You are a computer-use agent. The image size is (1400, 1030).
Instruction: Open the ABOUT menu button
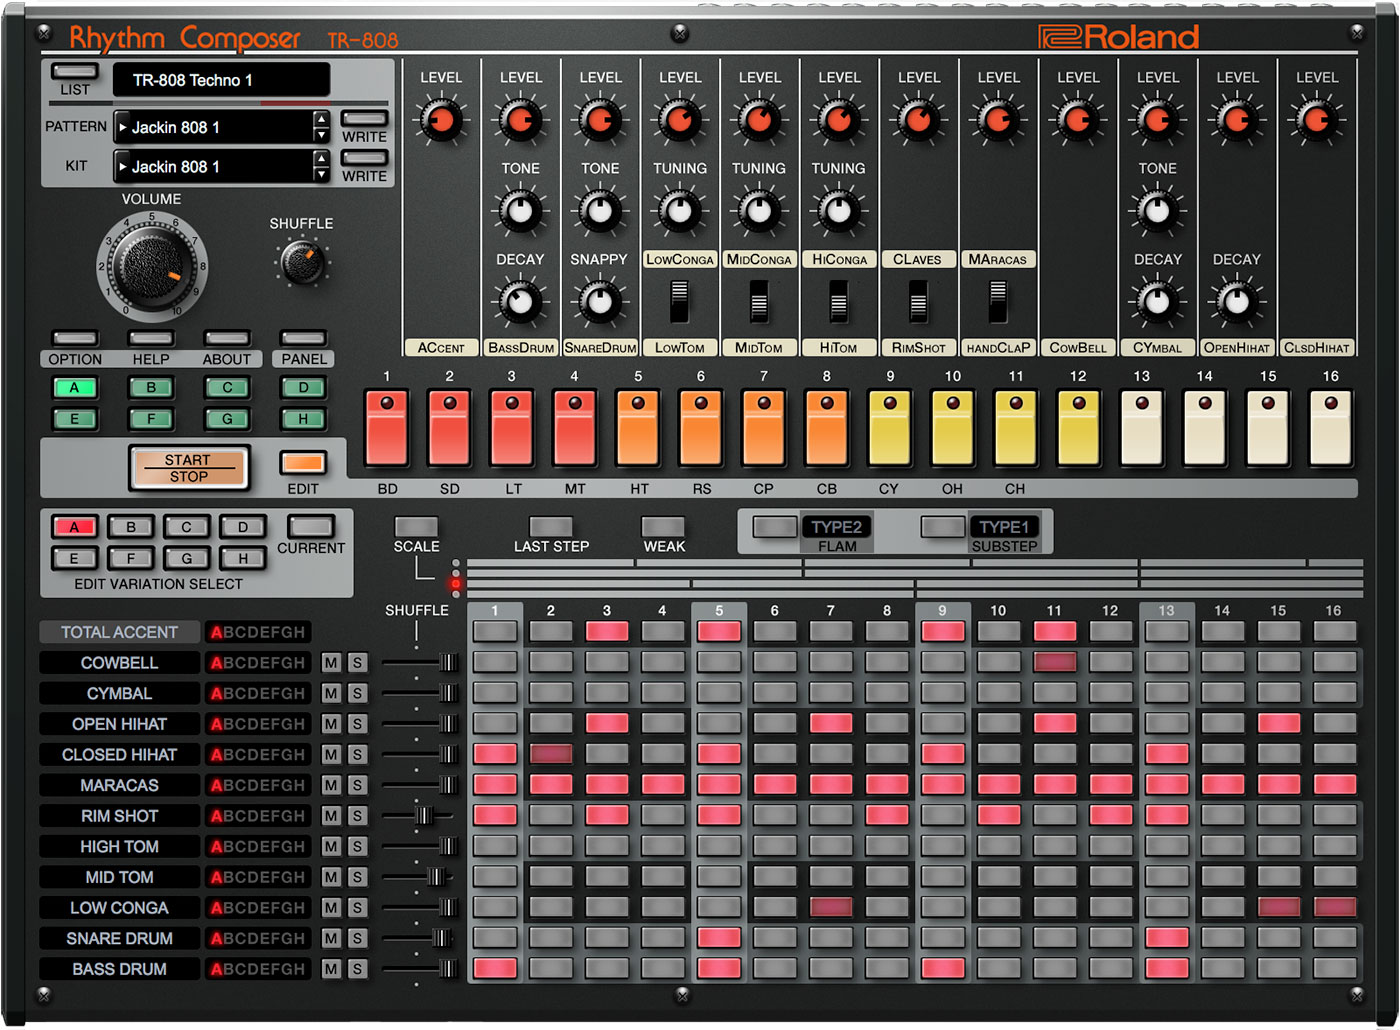point(227,338)
